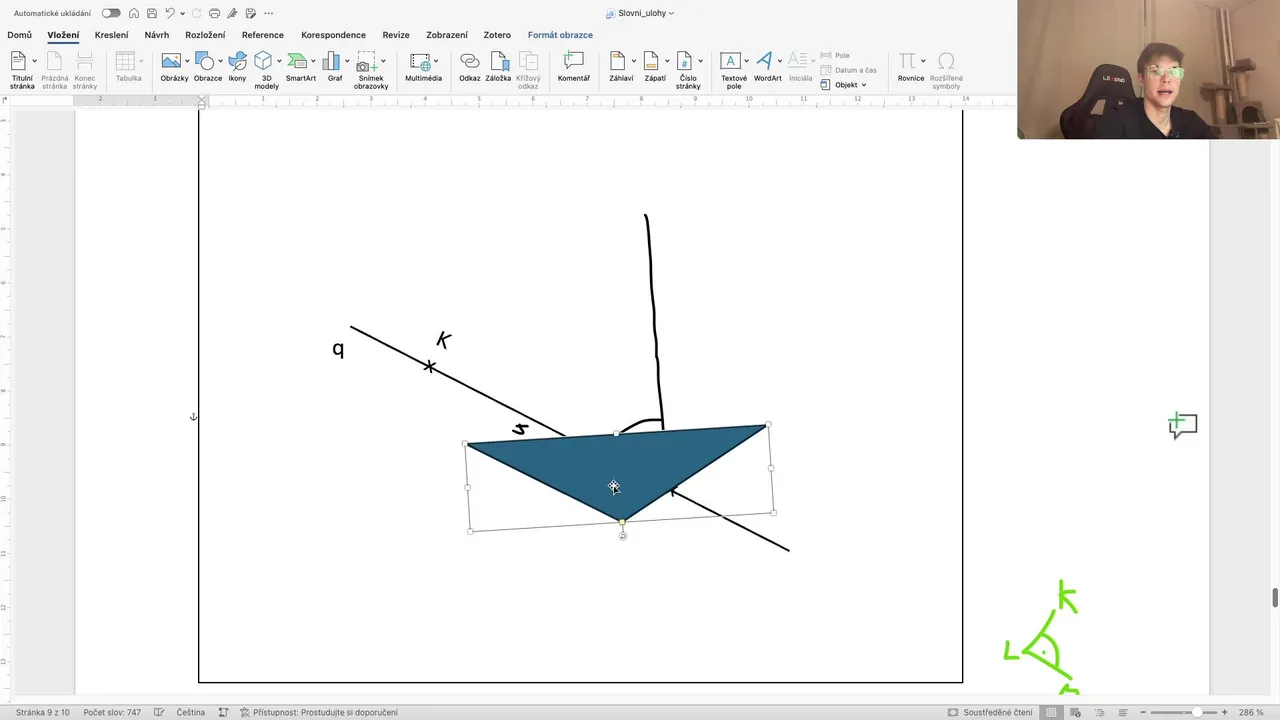Expand the Obrazce shapes dropdown arrow
This screenshot has height=720, width=1280.
[x=220, y=61]
